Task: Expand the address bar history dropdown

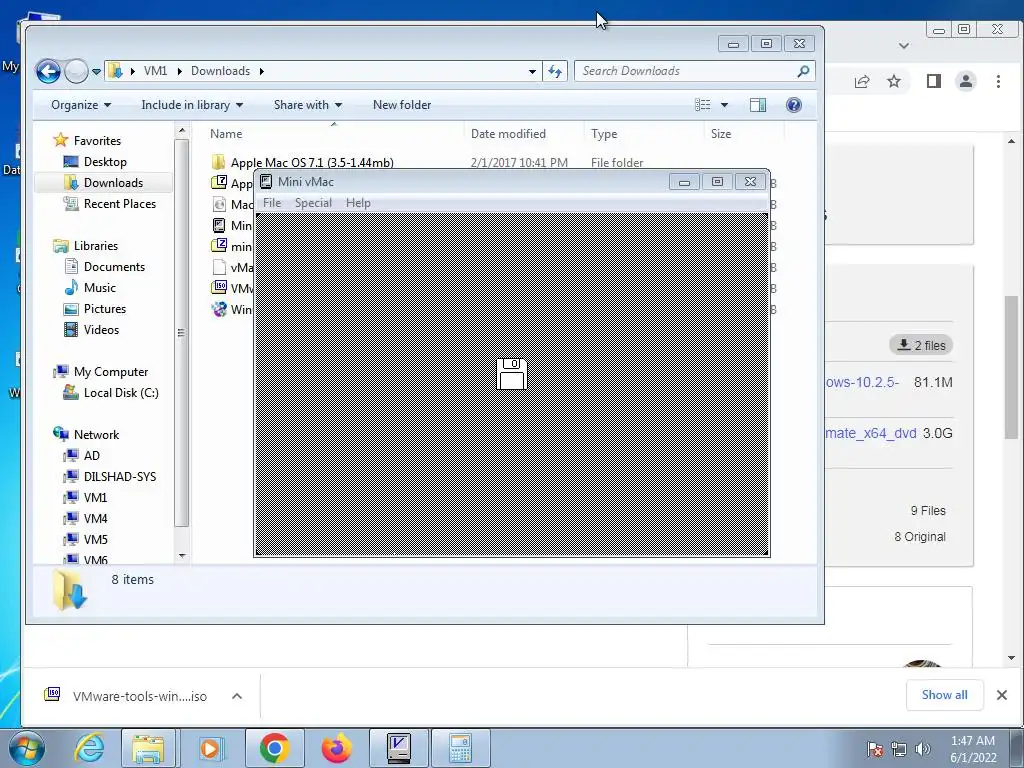Action: click(x=532, y=71)
